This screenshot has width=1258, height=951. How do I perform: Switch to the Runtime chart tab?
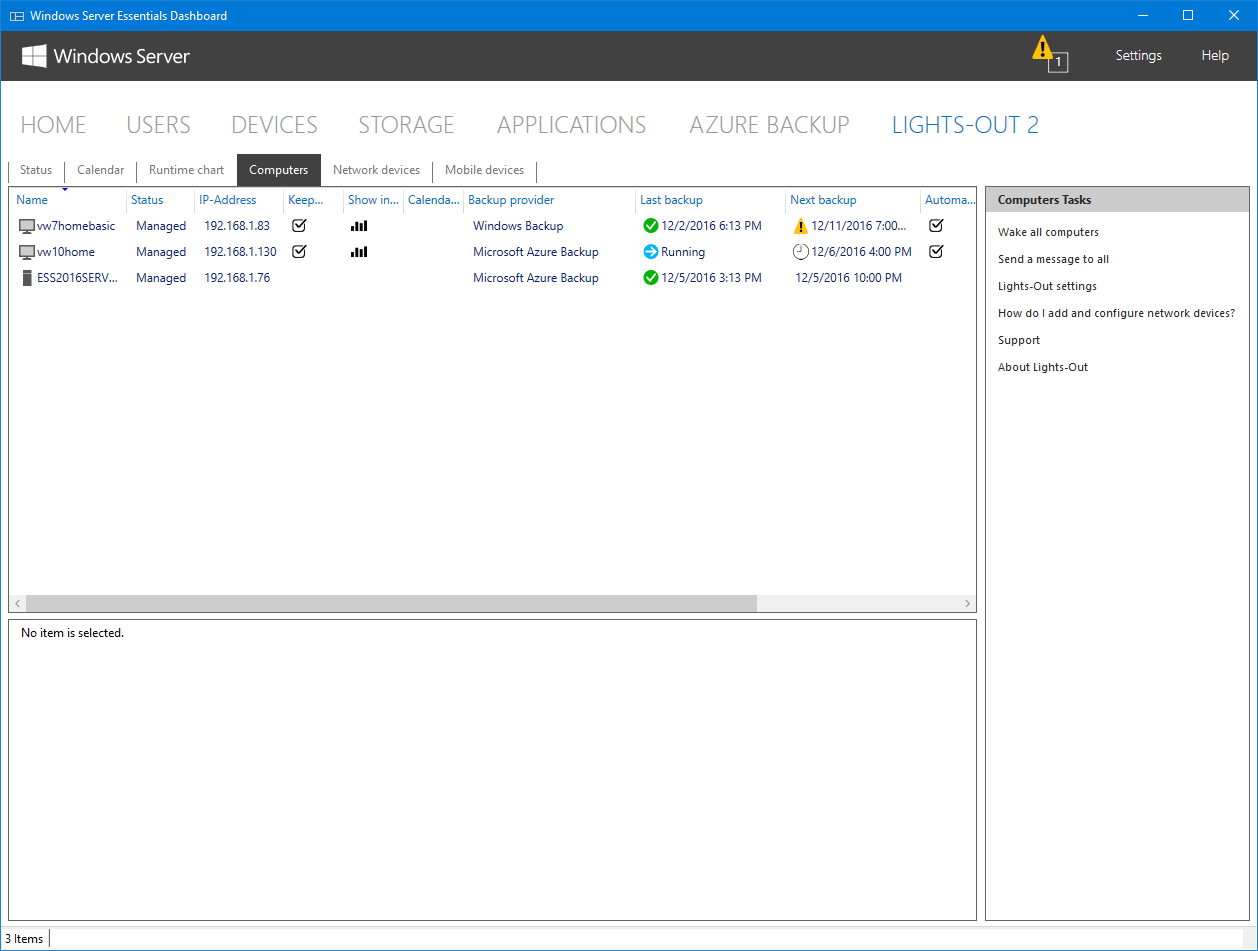(187, 170)
